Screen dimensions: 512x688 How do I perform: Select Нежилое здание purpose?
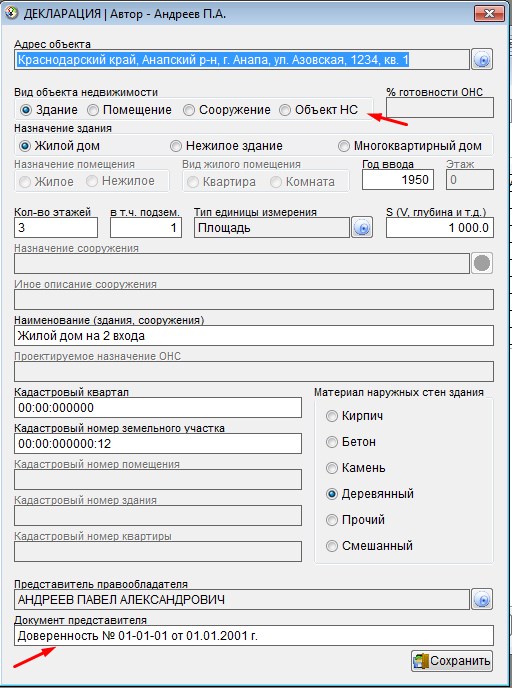coord(226,146)
